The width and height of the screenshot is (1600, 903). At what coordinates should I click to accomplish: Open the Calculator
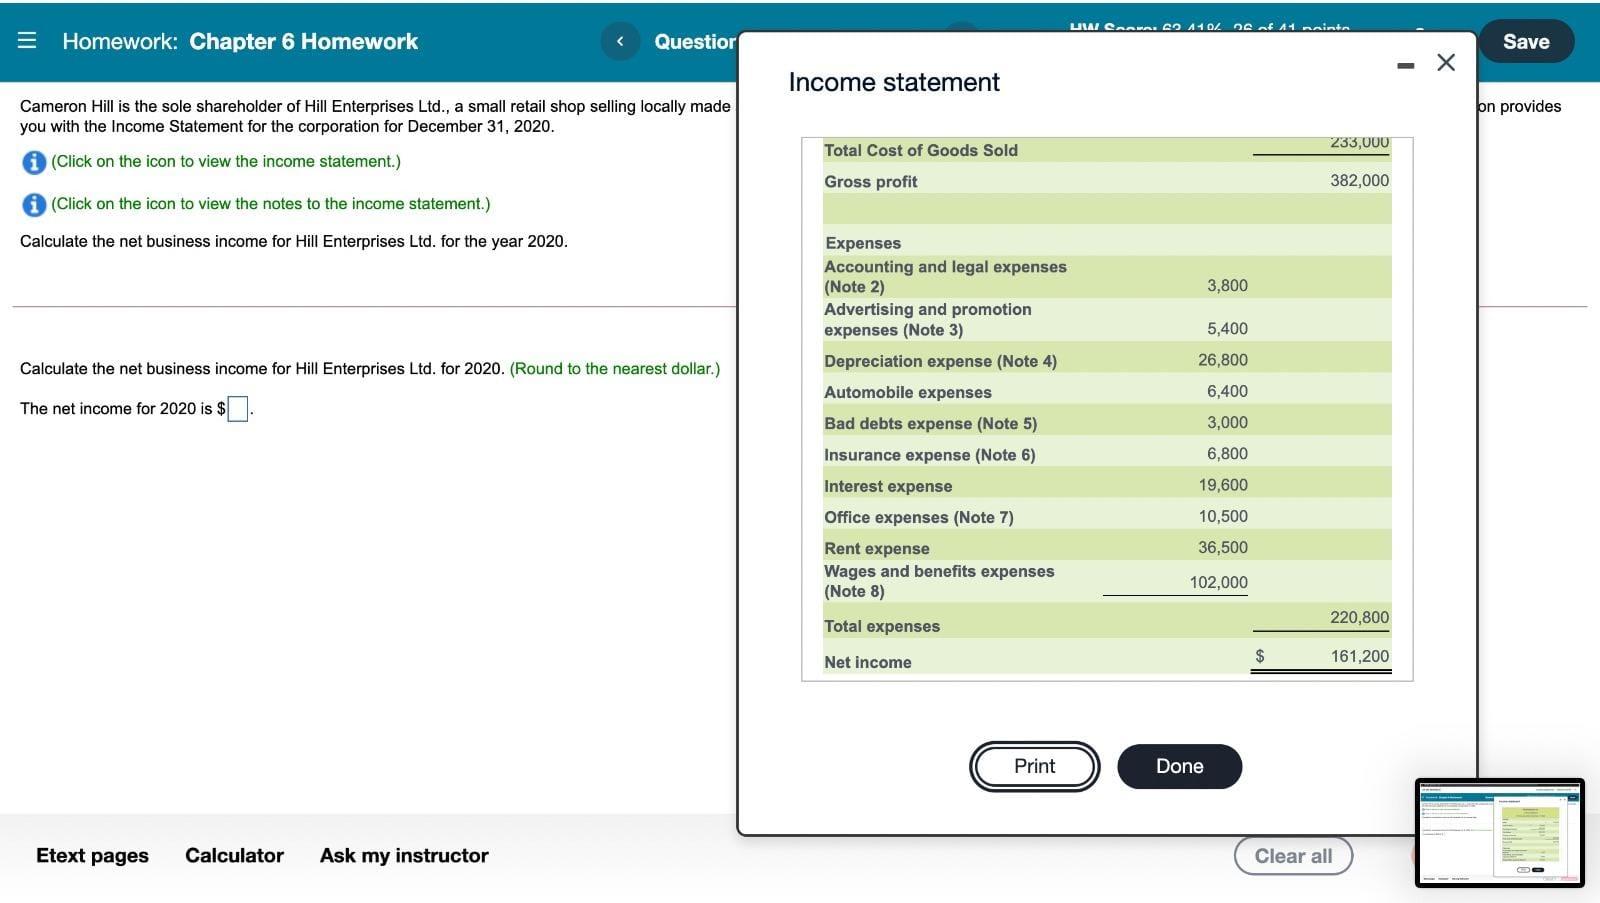coord(234,855)
